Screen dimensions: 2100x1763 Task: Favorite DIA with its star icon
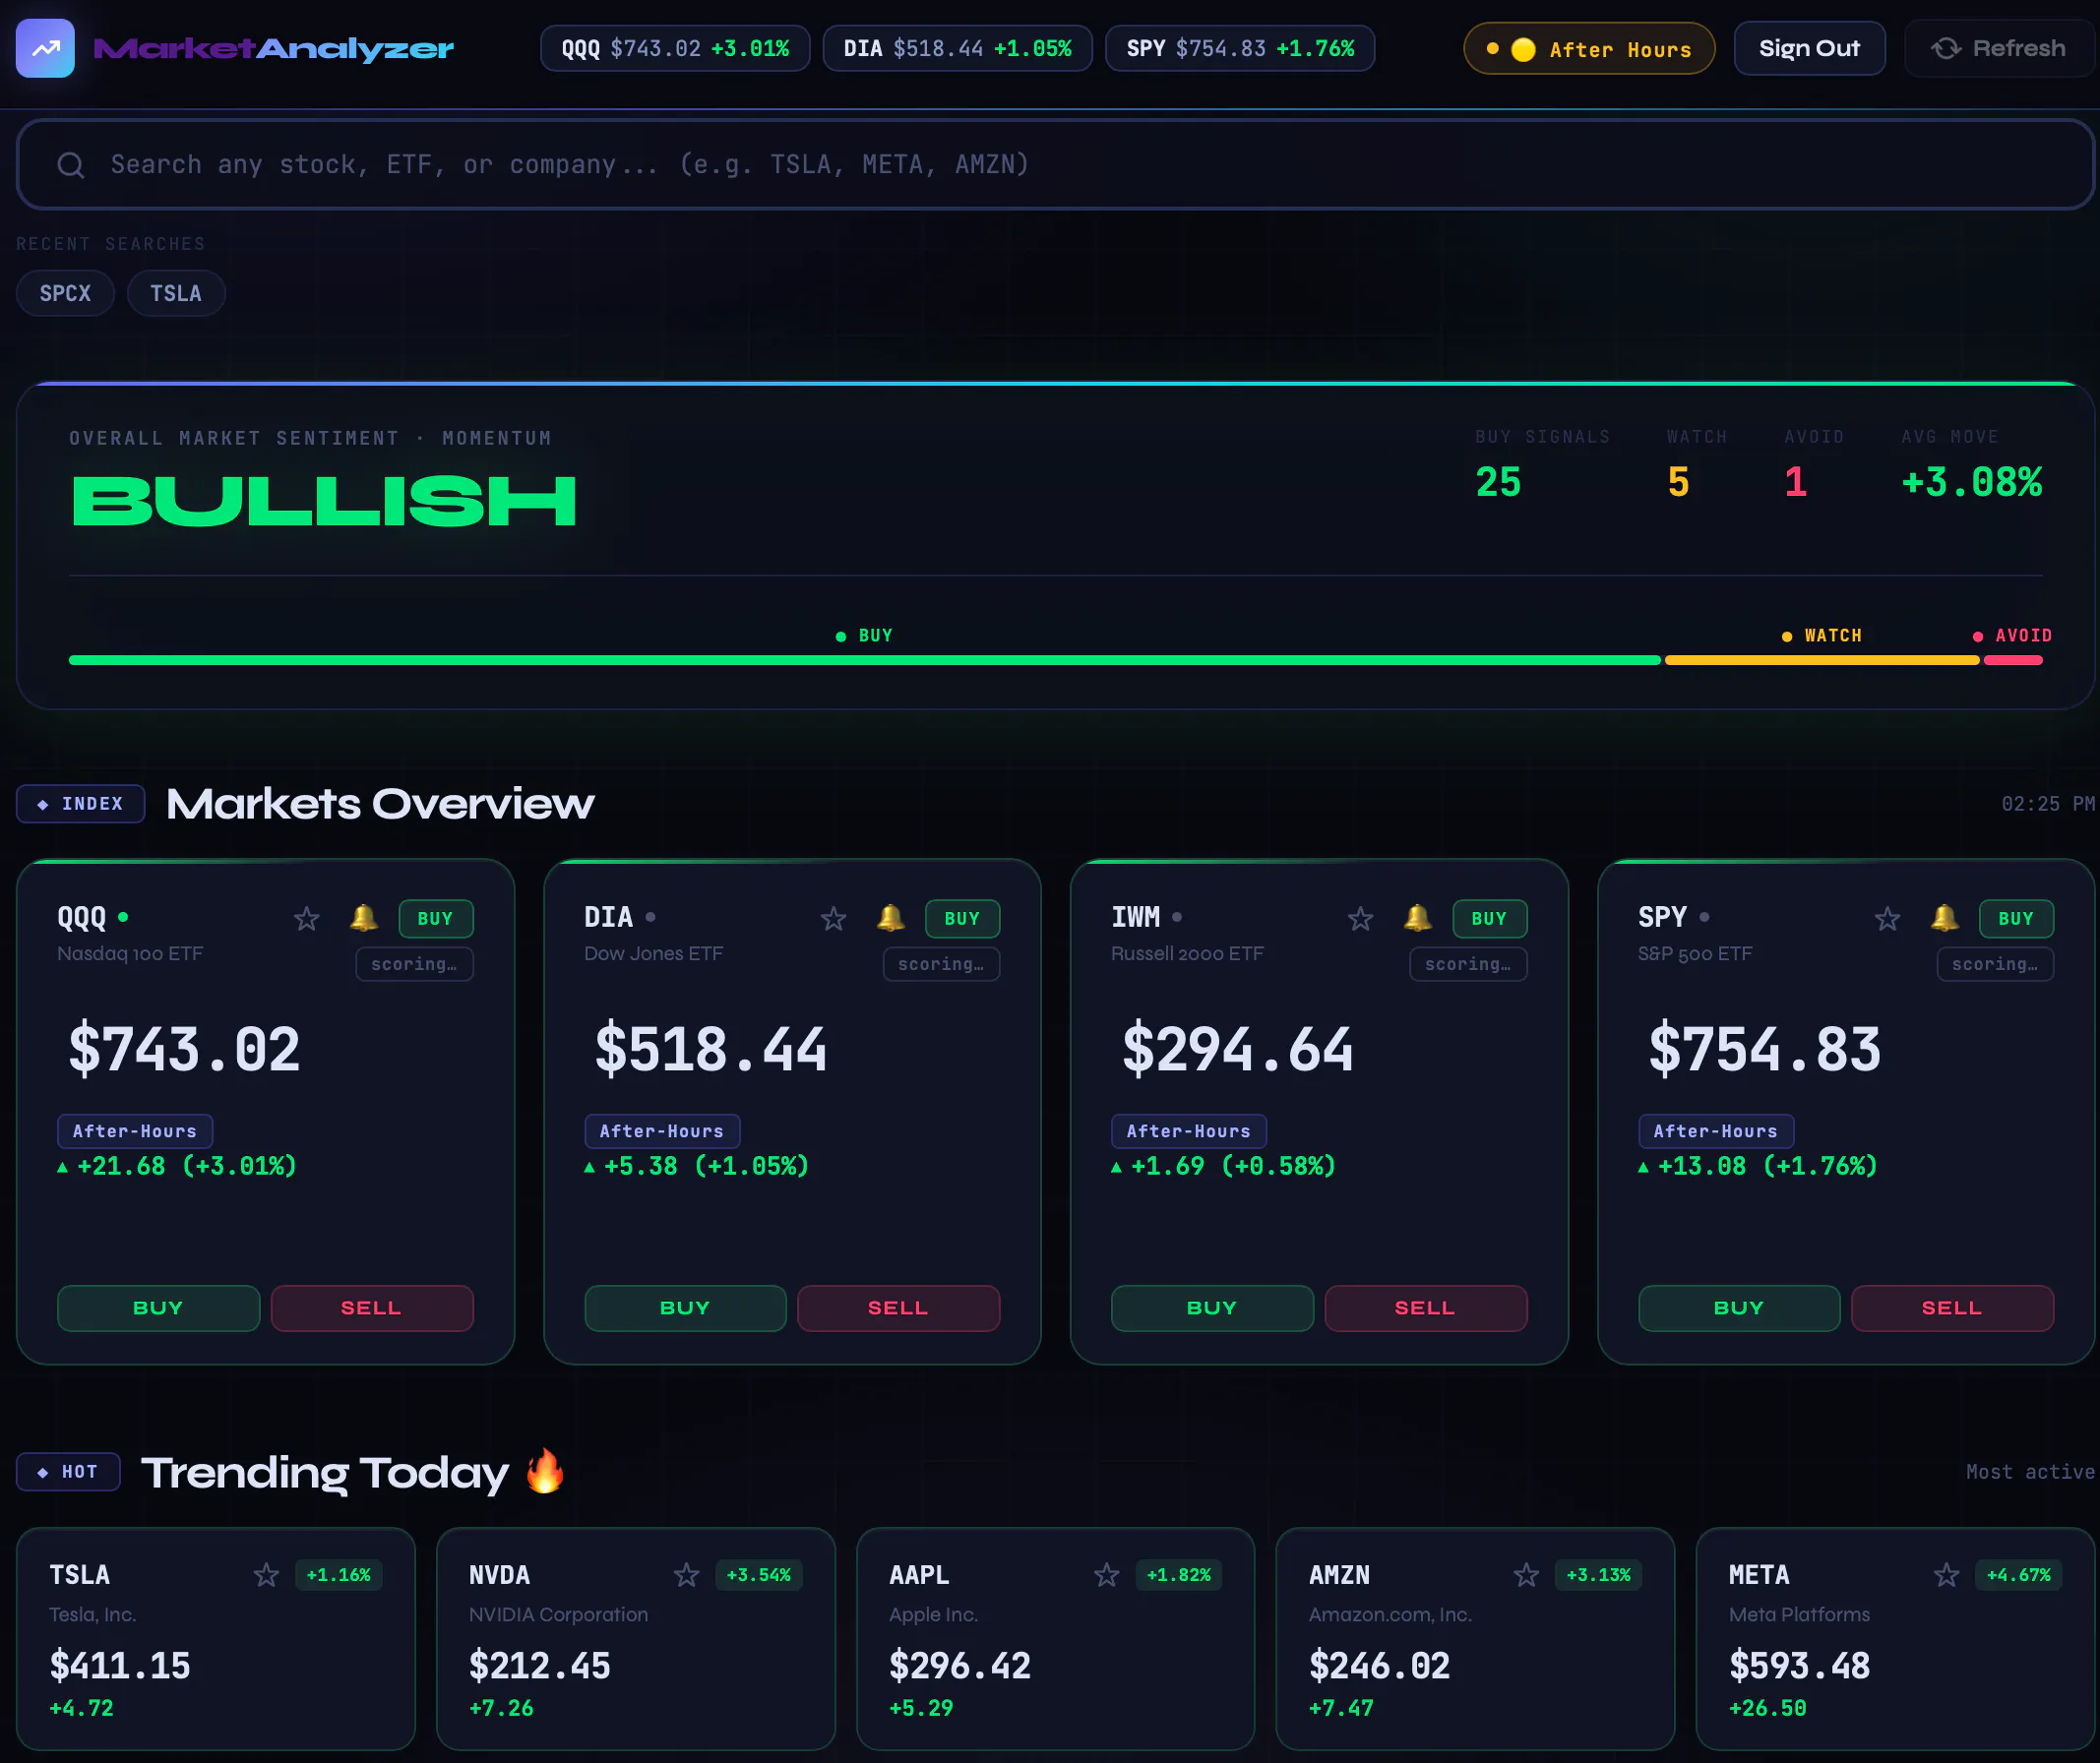(834, 918)
